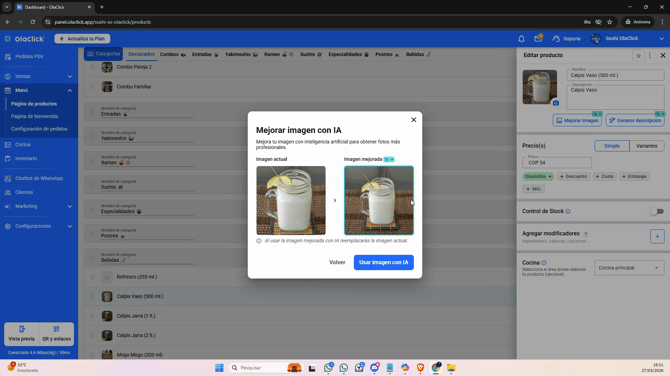Switch to Sushis tab
Viewport: 670px width, 376px height.
pyautogui.click(x=311, y=54)
